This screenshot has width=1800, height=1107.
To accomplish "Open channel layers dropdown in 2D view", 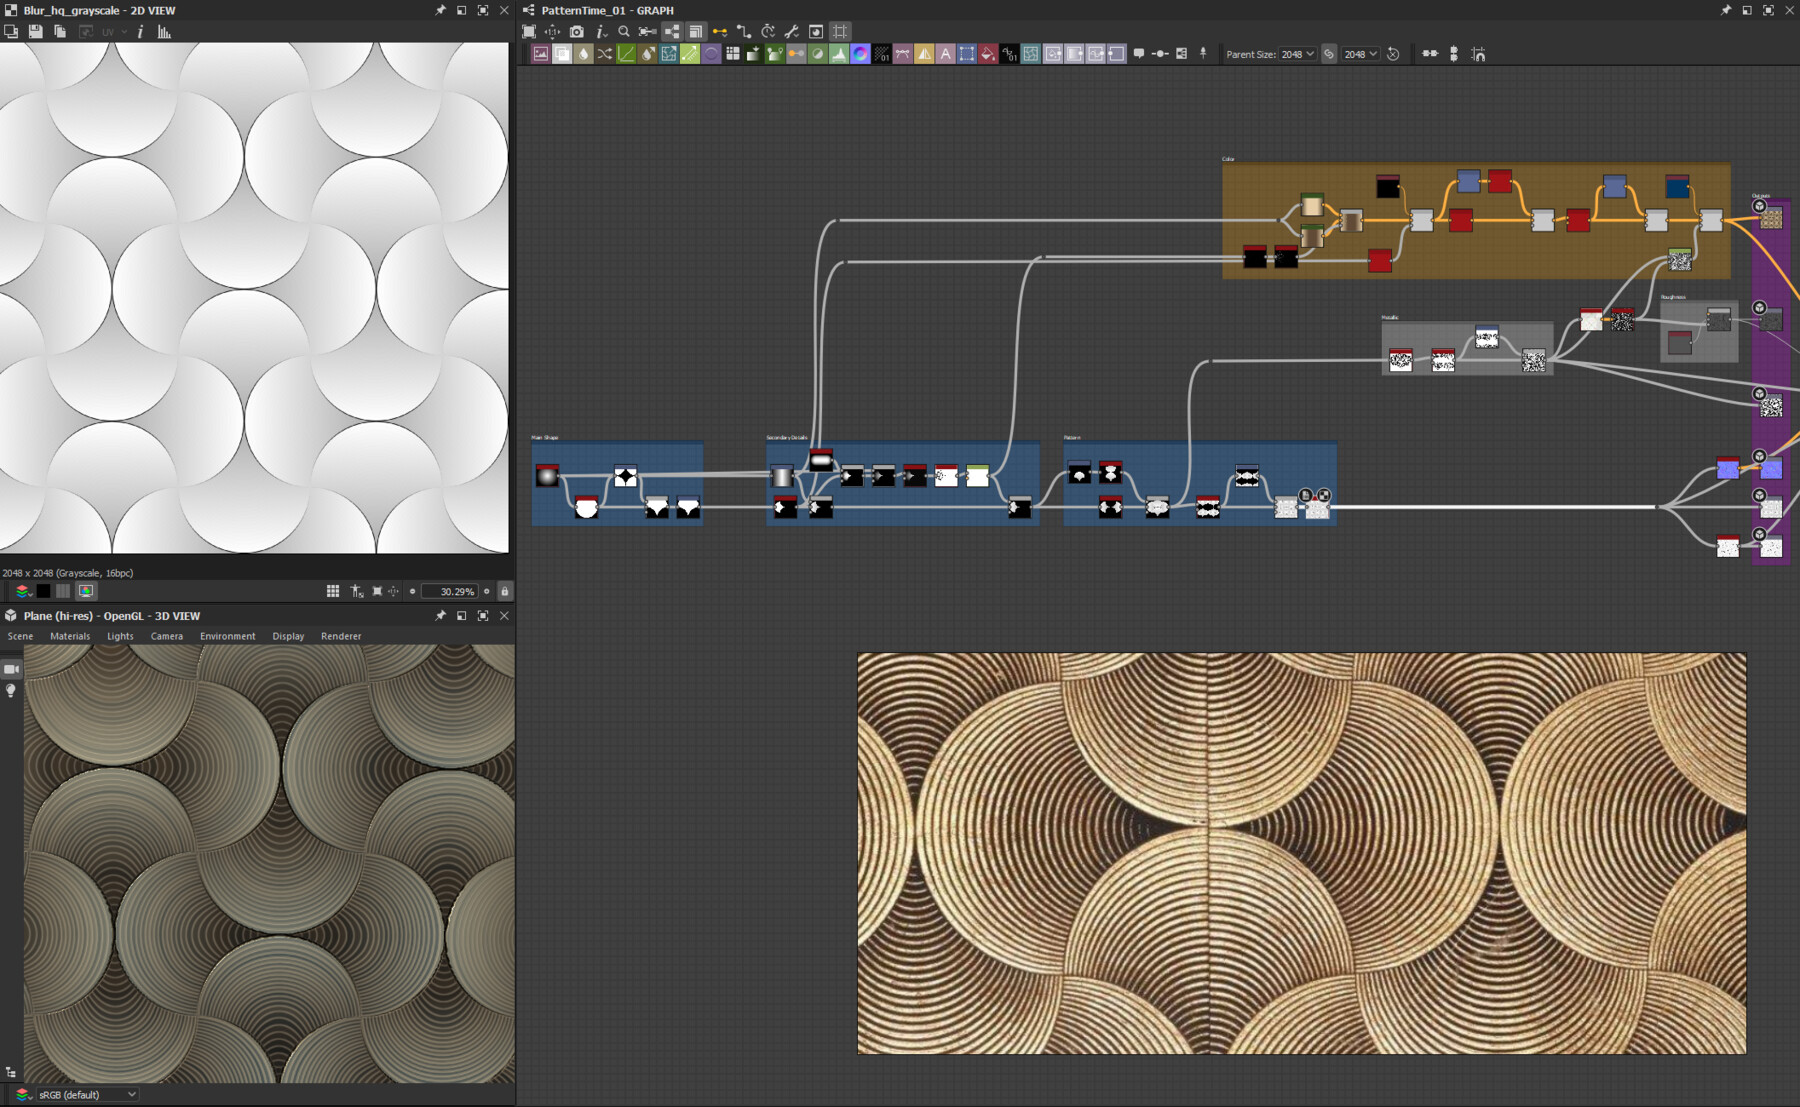I will click(22, 591).
